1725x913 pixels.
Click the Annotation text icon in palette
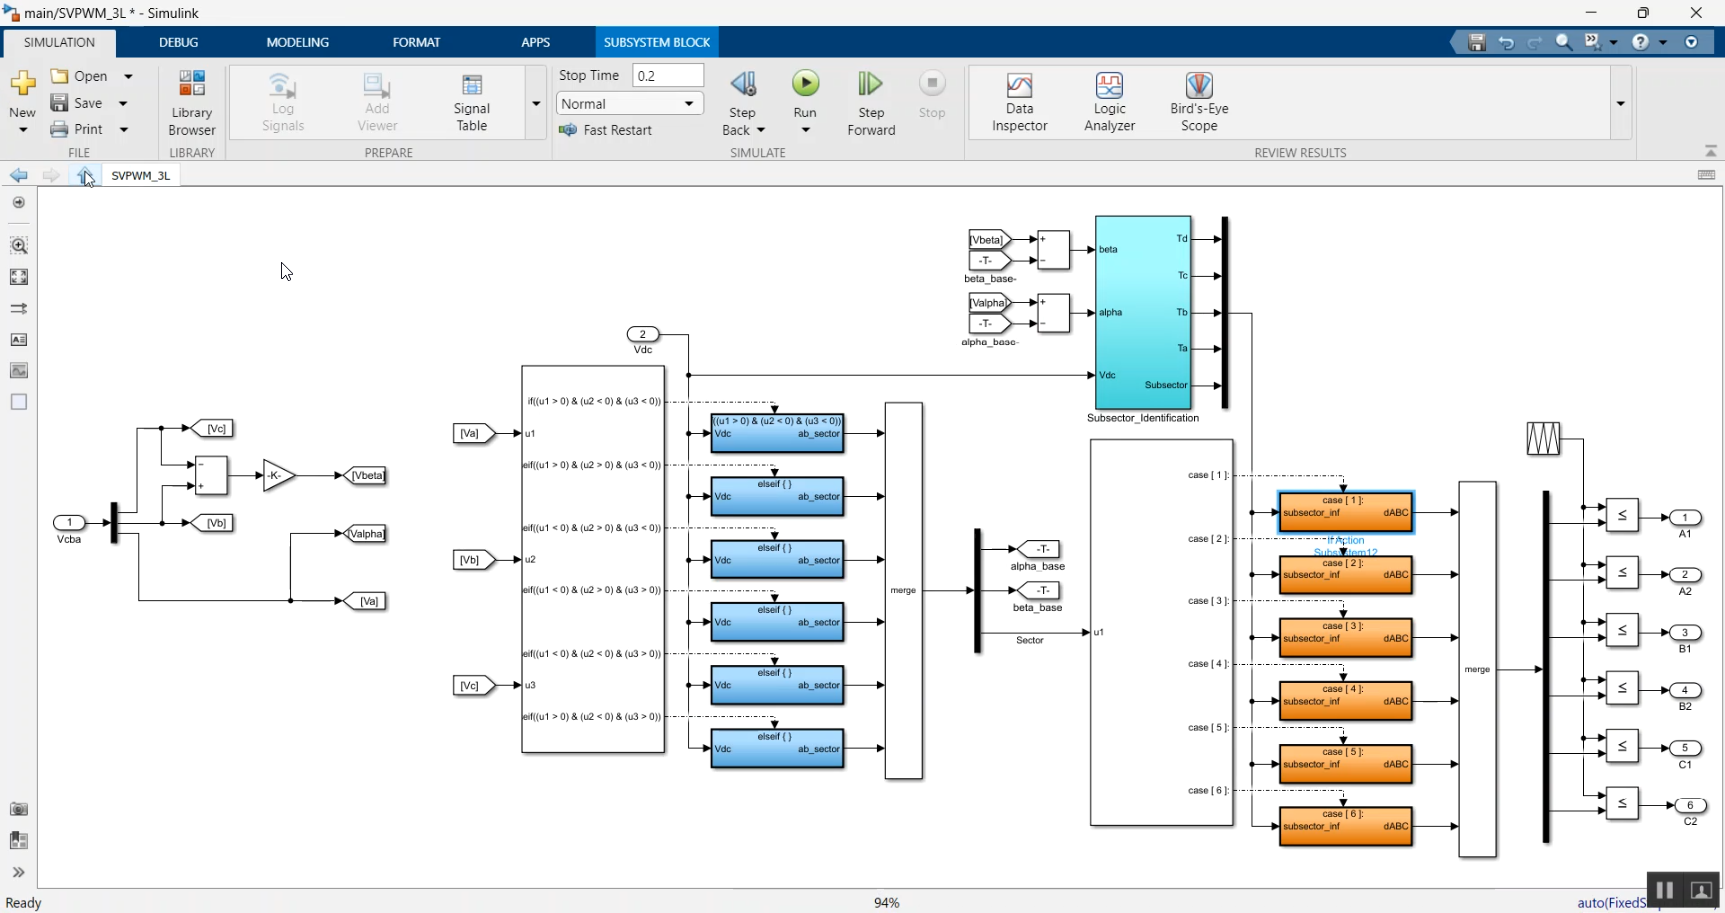pyautogui.click(x=18, y=340)
